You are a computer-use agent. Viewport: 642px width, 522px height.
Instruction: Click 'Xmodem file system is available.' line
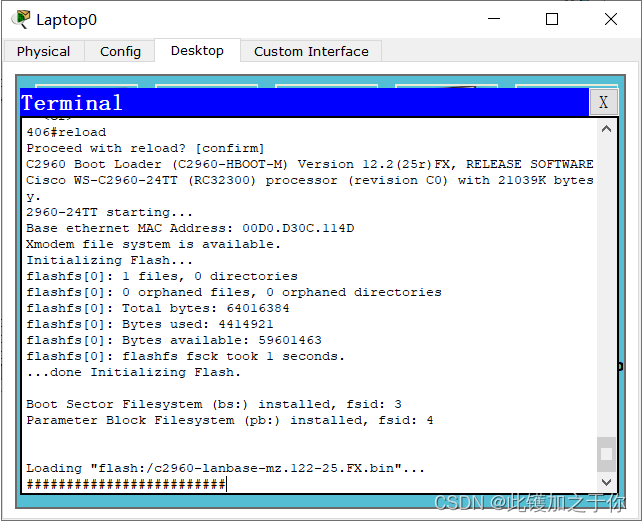pyautogui.click(x=154, y=244)
